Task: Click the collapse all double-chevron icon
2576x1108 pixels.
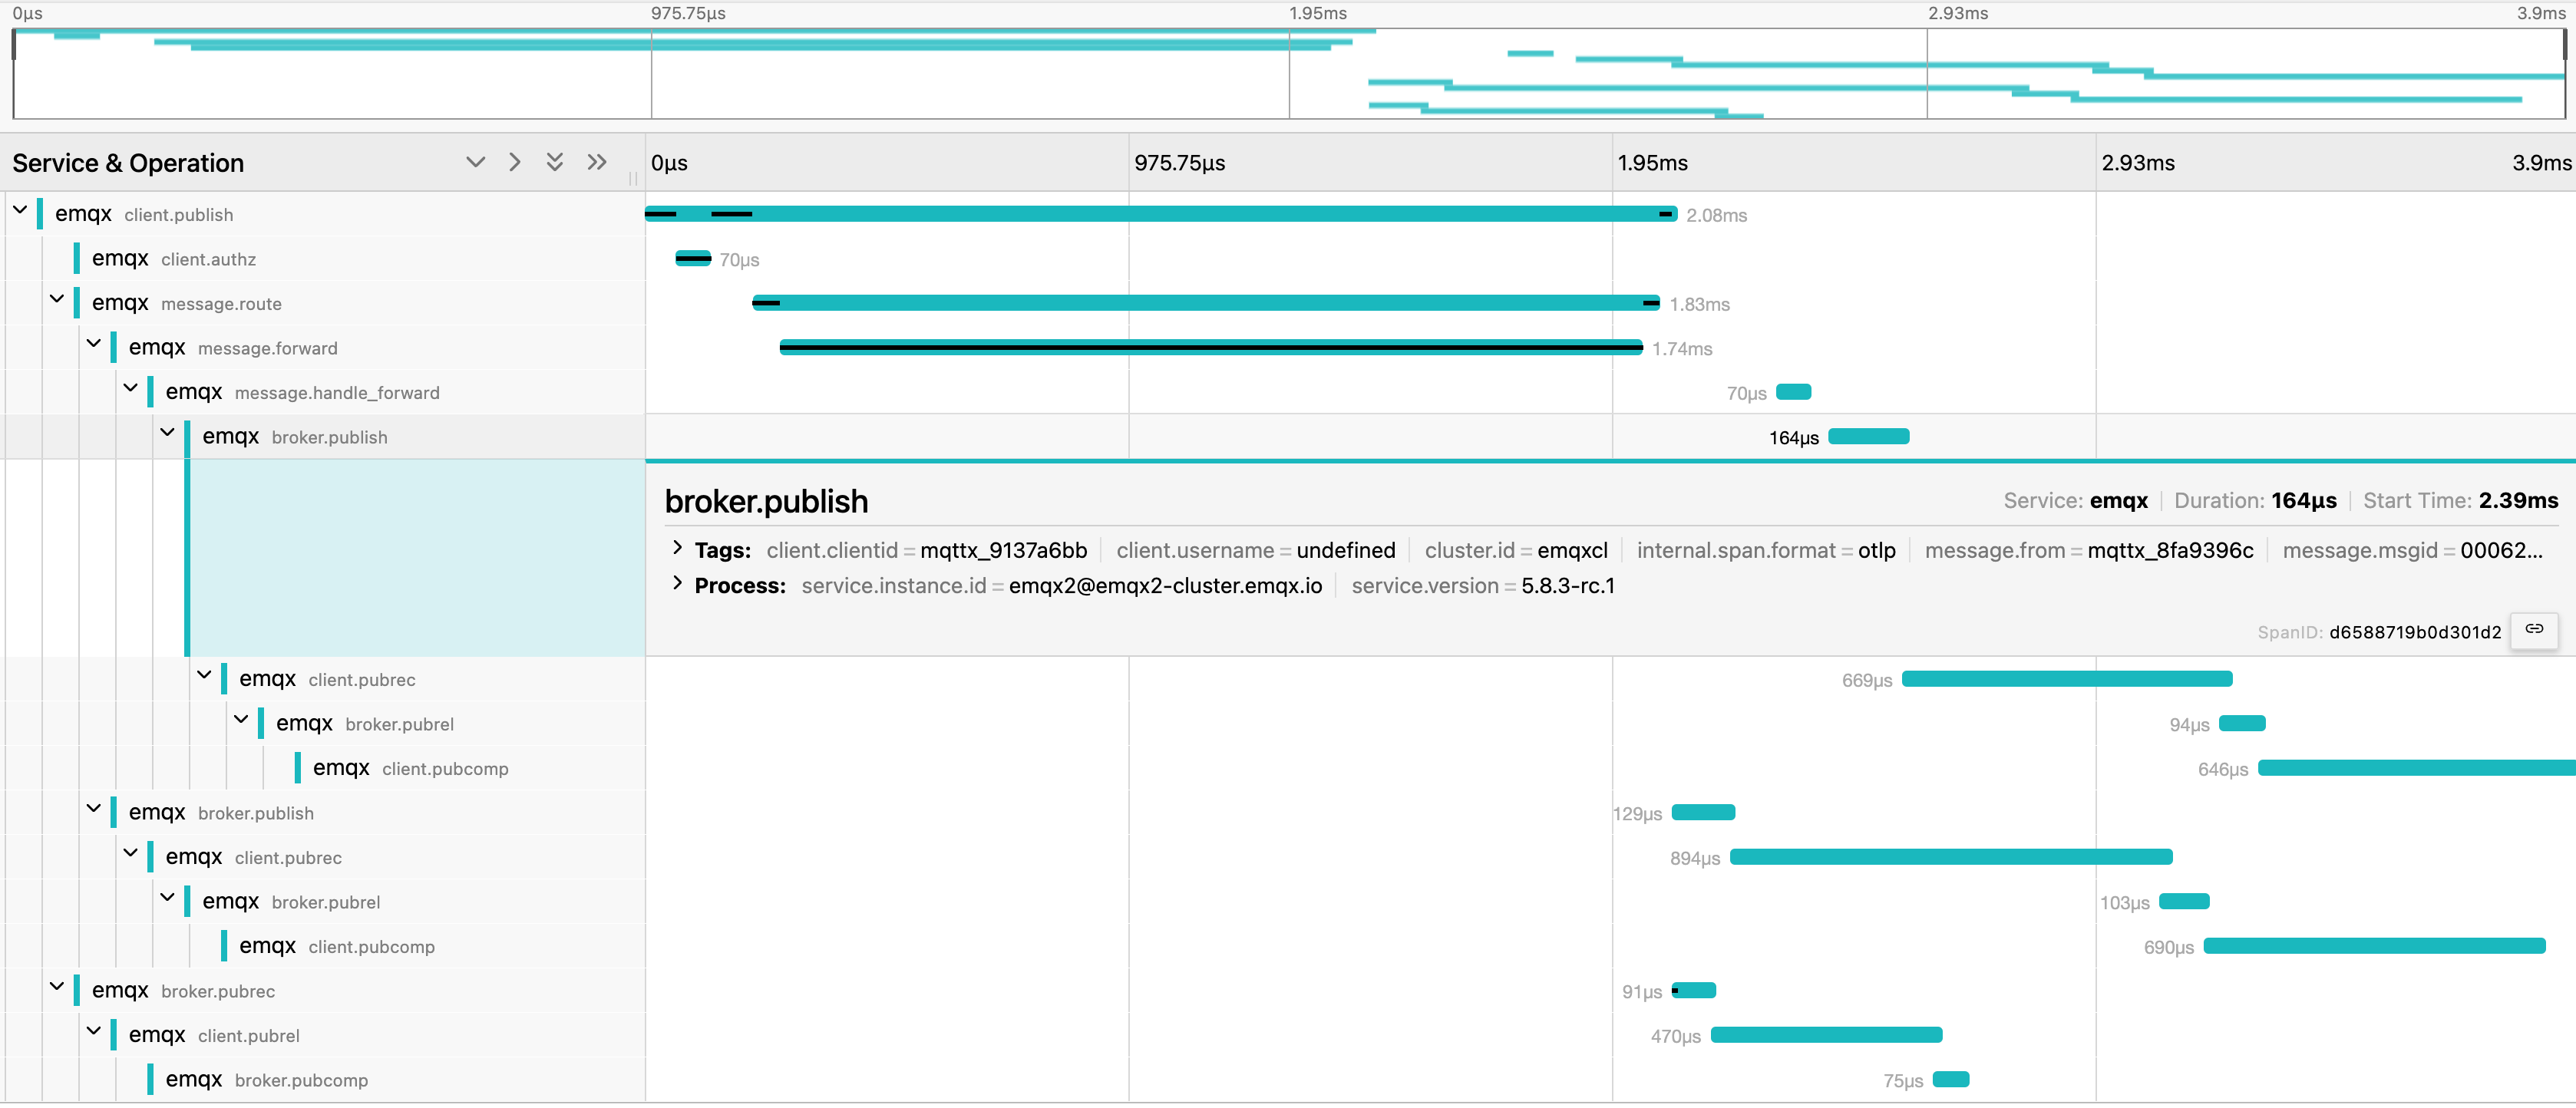Action: click(597, 162)
